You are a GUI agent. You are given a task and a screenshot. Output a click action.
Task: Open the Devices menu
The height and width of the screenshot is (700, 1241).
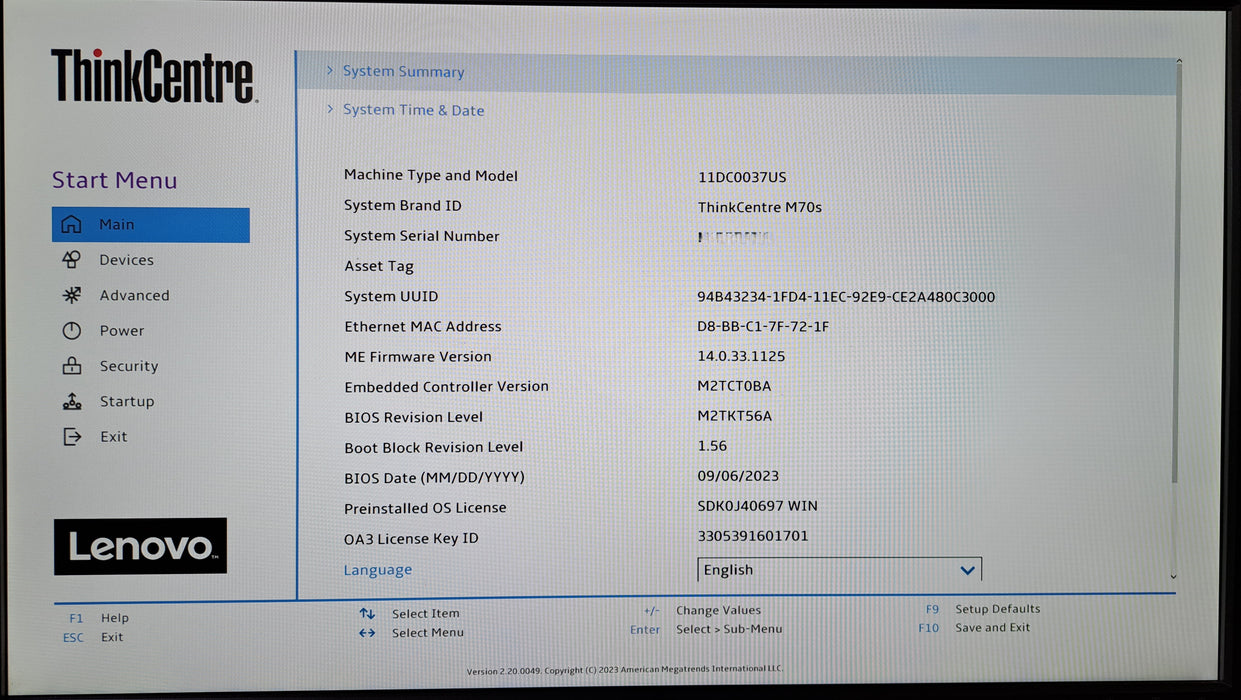point(126,260)
